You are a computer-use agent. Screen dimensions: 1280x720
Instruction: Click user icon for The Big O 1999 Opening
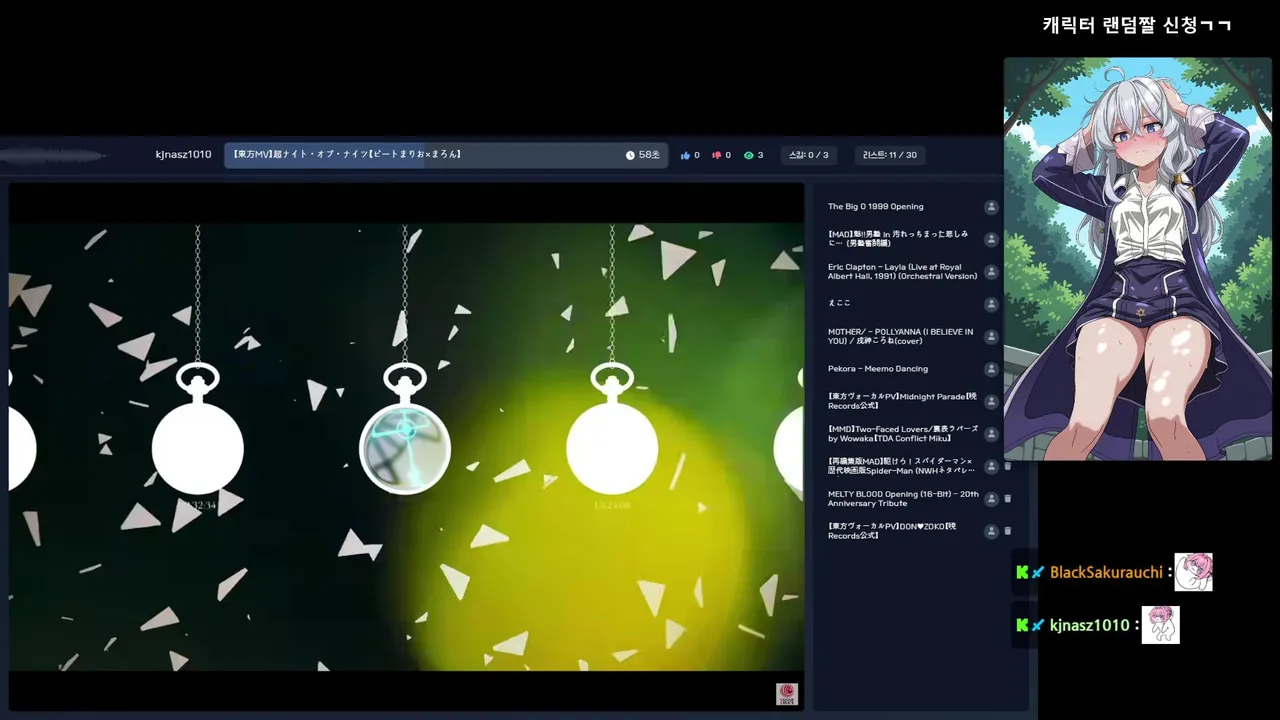click(991, 207)
